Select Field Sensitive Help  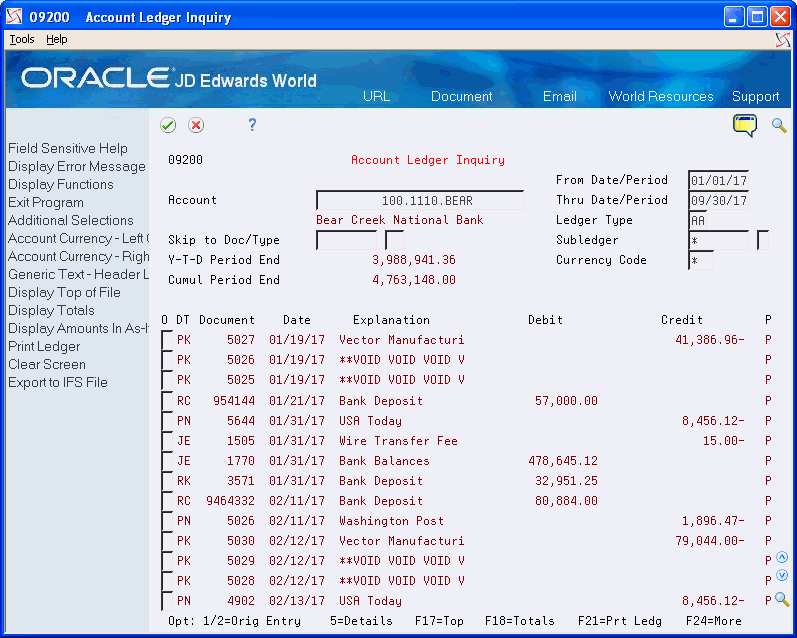68,148
